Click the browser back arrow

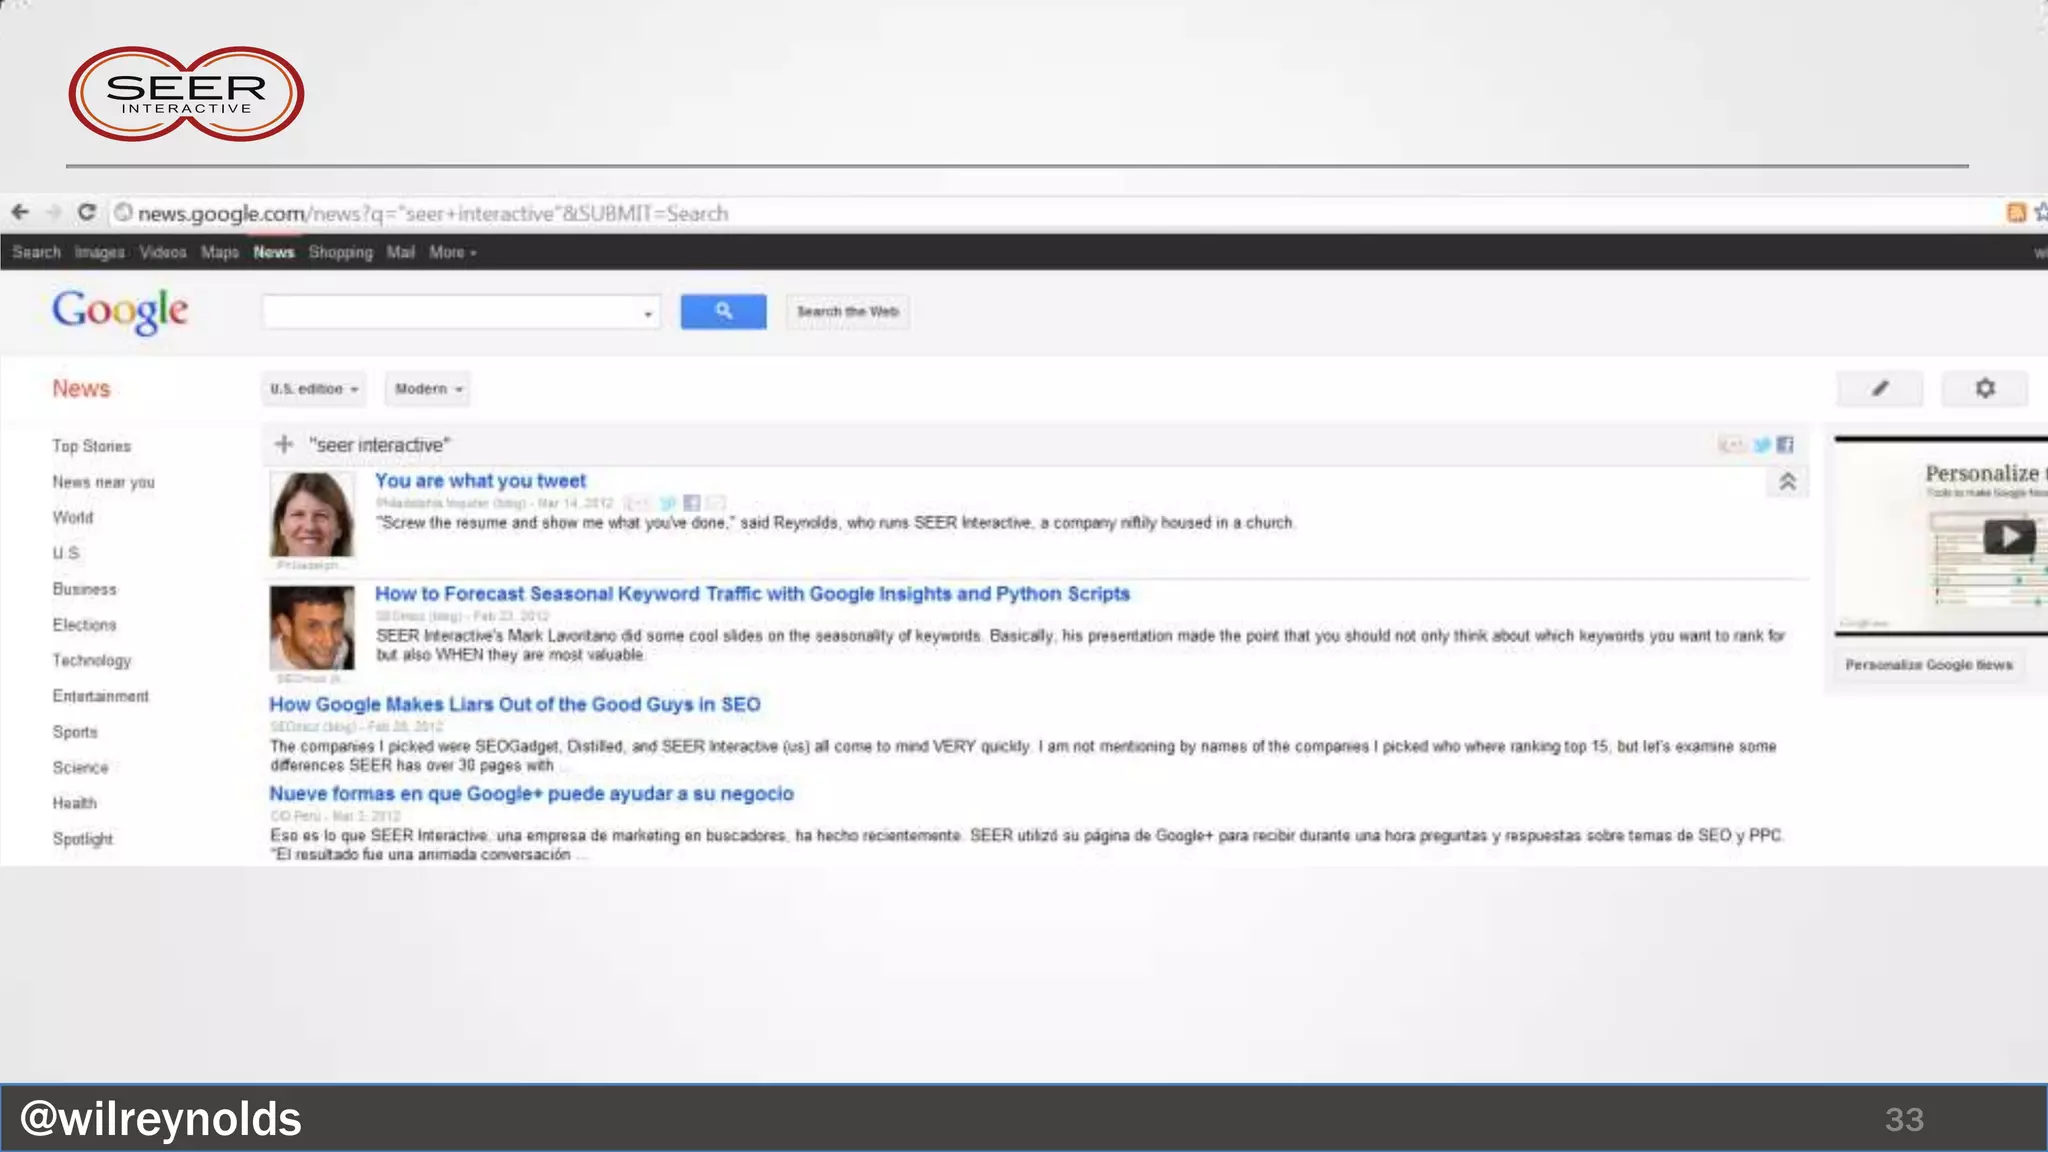point(20,212)
